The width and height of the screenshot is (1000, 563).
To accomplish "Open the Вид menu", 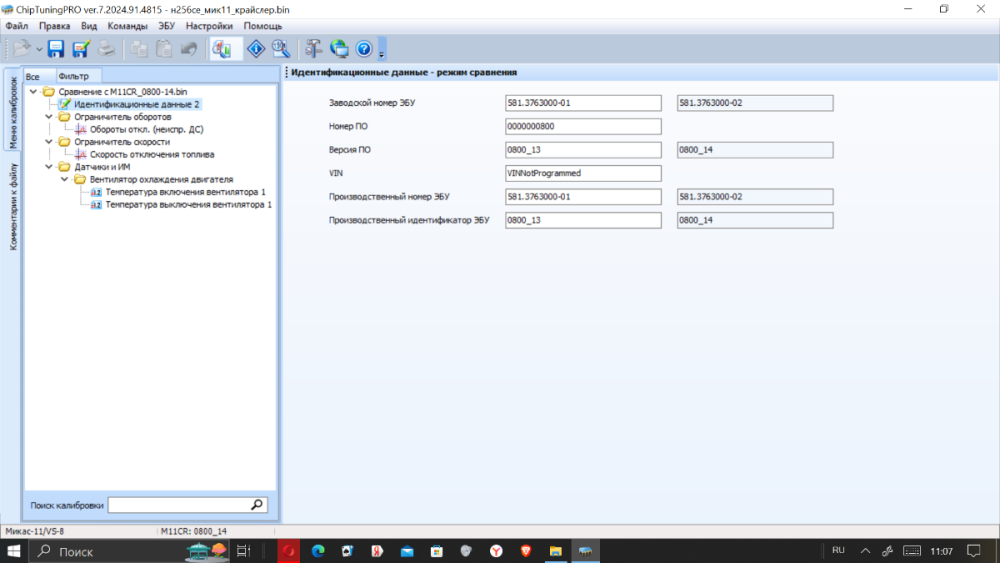I will 89,26.
